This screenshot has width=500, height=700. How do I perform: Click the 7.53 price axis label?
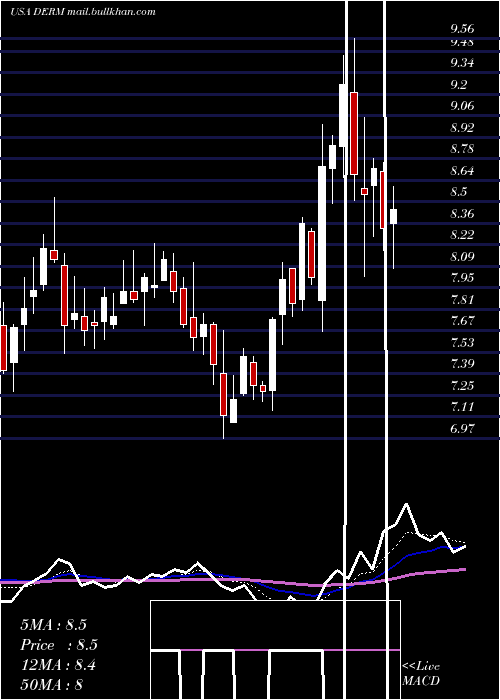click(462, 342)
